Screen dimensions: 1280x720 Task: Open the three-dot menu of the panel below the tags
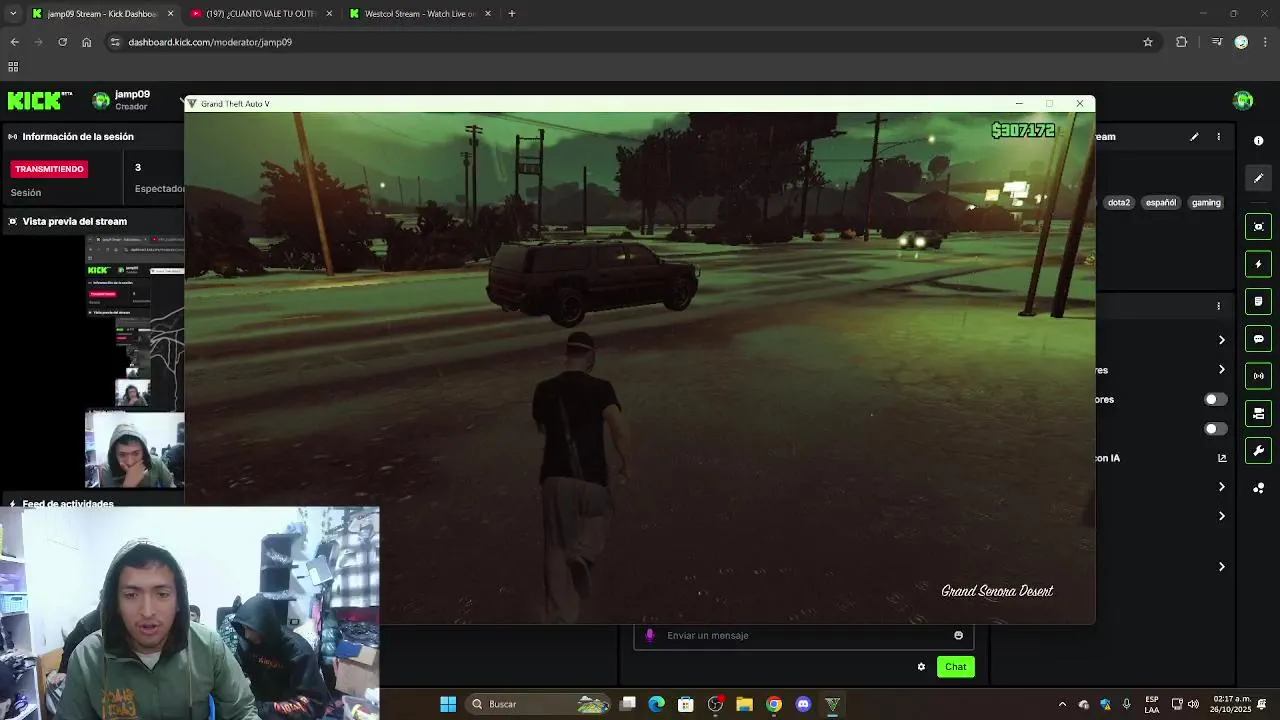click(x=1218, y=306)
